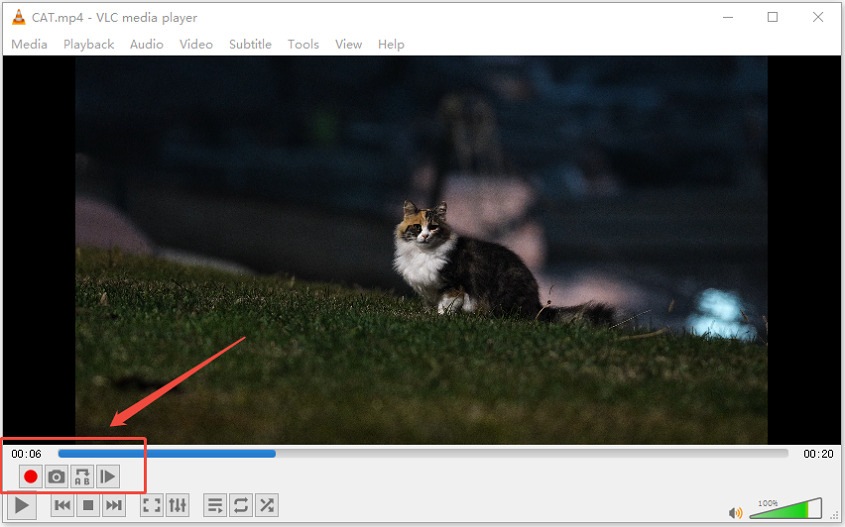Maximize the VLC window

[x=772, y=17]
